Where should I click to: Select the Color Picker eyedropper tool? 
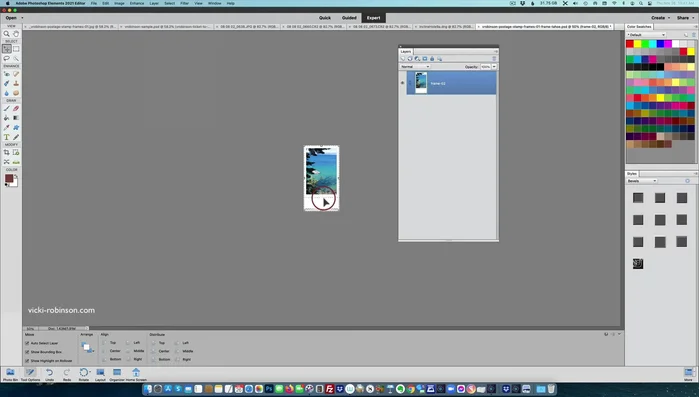pyautogui.click(x=7, y=128)
